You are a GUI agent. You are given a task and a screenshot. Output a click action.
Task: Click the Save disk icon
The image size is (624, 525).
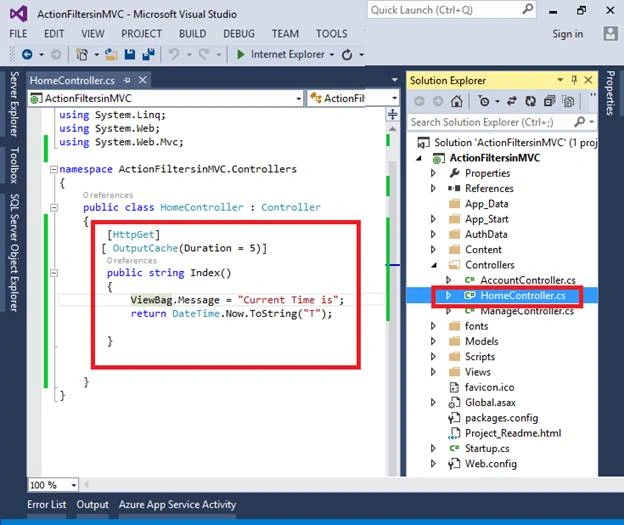point(130,54)
